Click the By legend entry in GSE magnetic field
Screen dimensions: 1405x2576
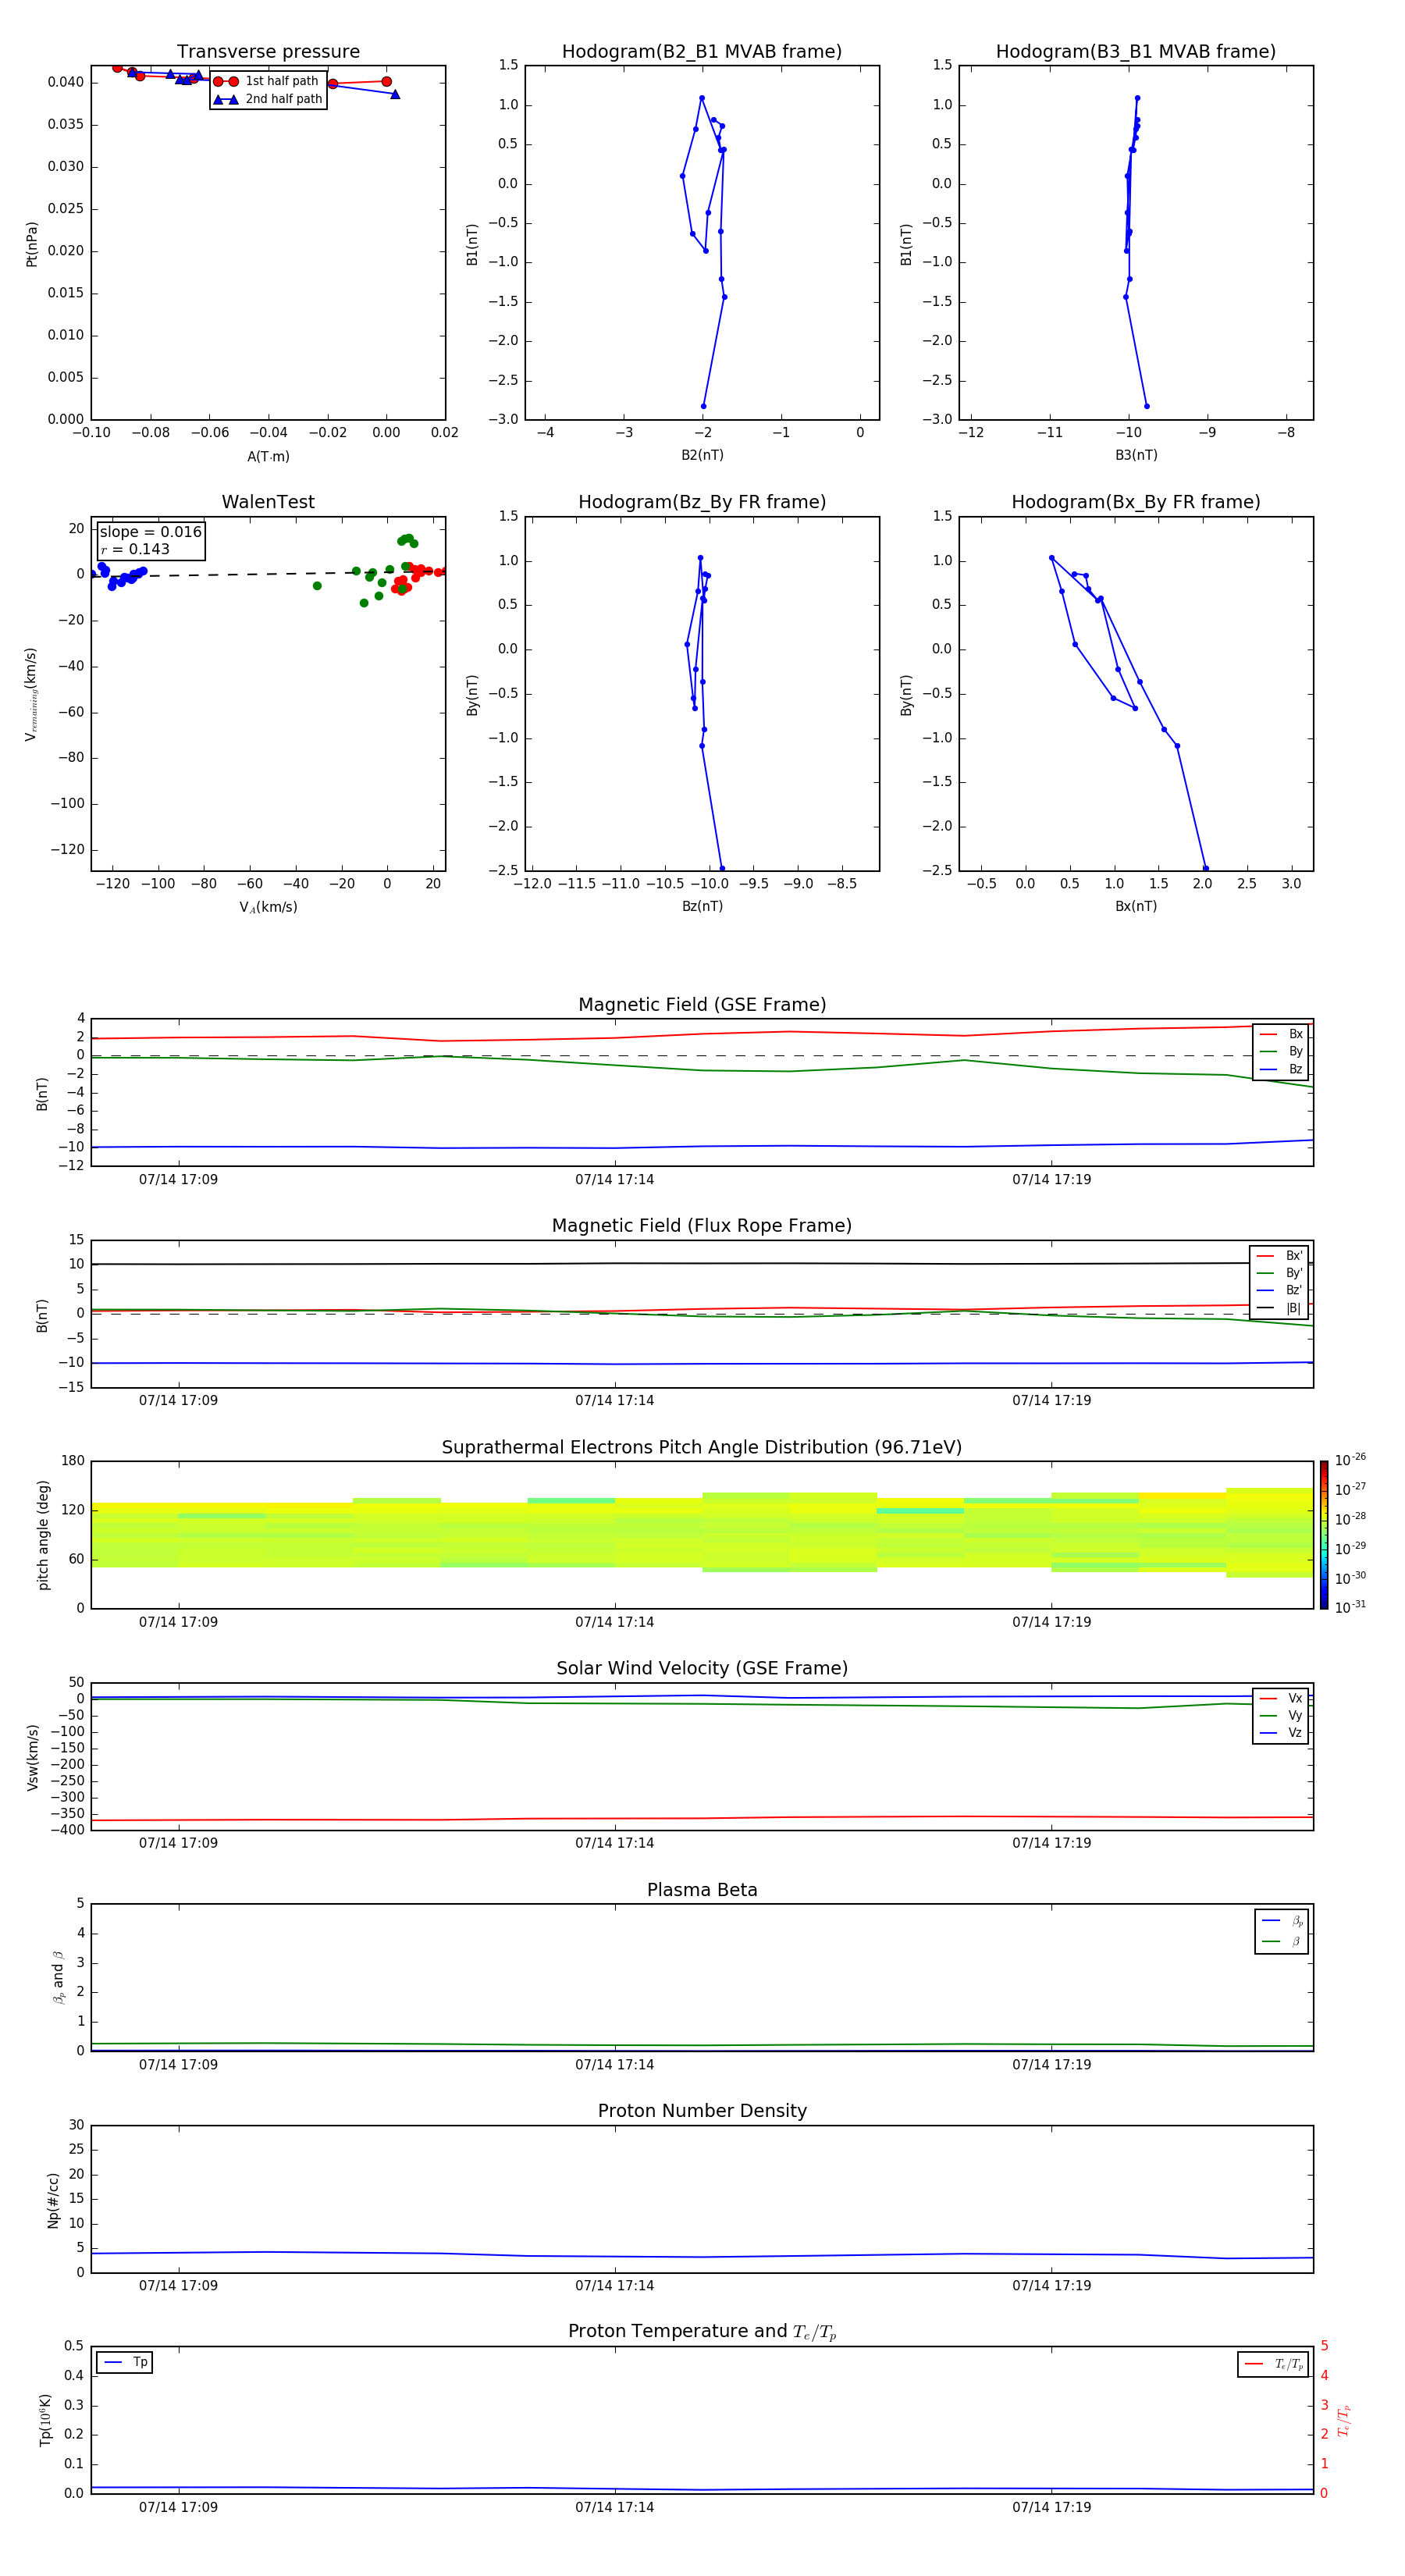[x=1281, y=1052]
